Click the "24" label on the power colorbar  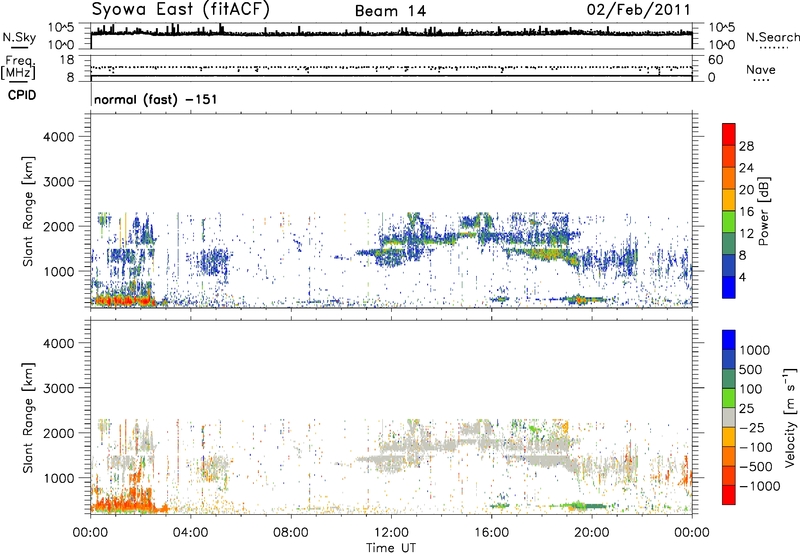[746, 168]
